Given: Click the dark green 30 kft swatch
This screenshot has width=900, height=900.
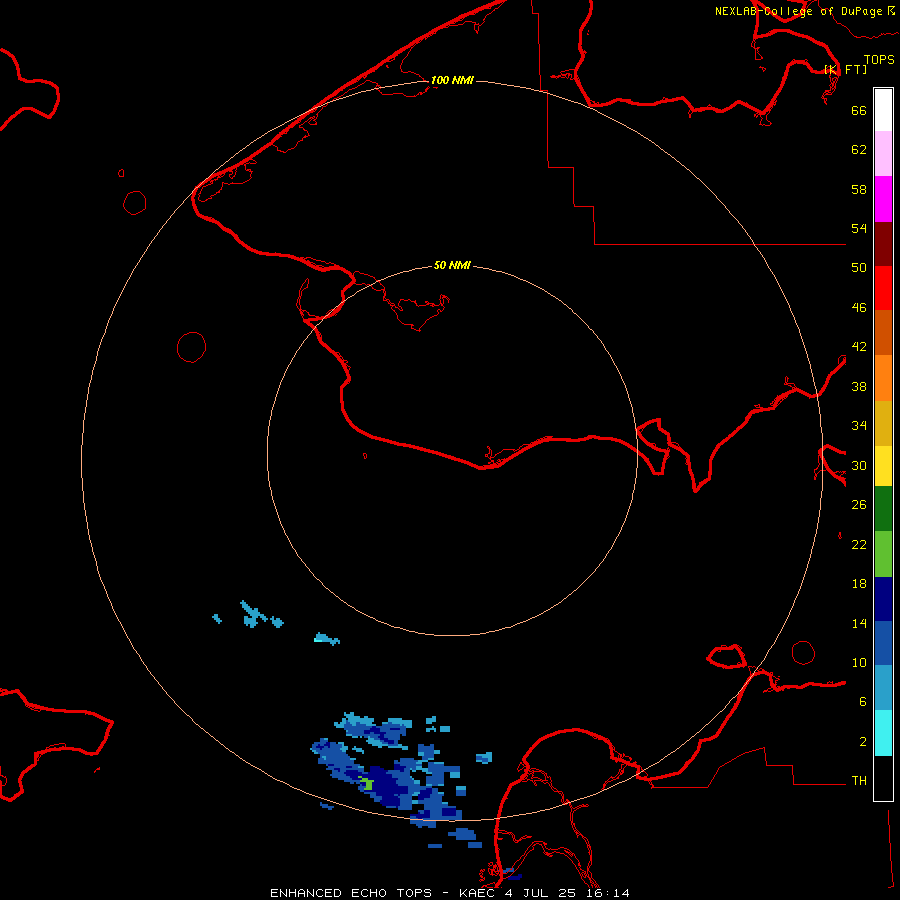Looking at the screenshot, I should [x=883, y=509].
